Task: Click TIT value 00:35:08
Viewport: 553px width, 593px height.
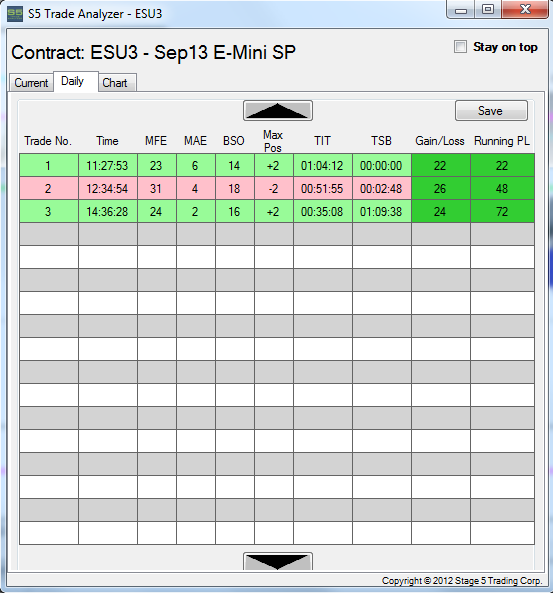Action: 323,211
